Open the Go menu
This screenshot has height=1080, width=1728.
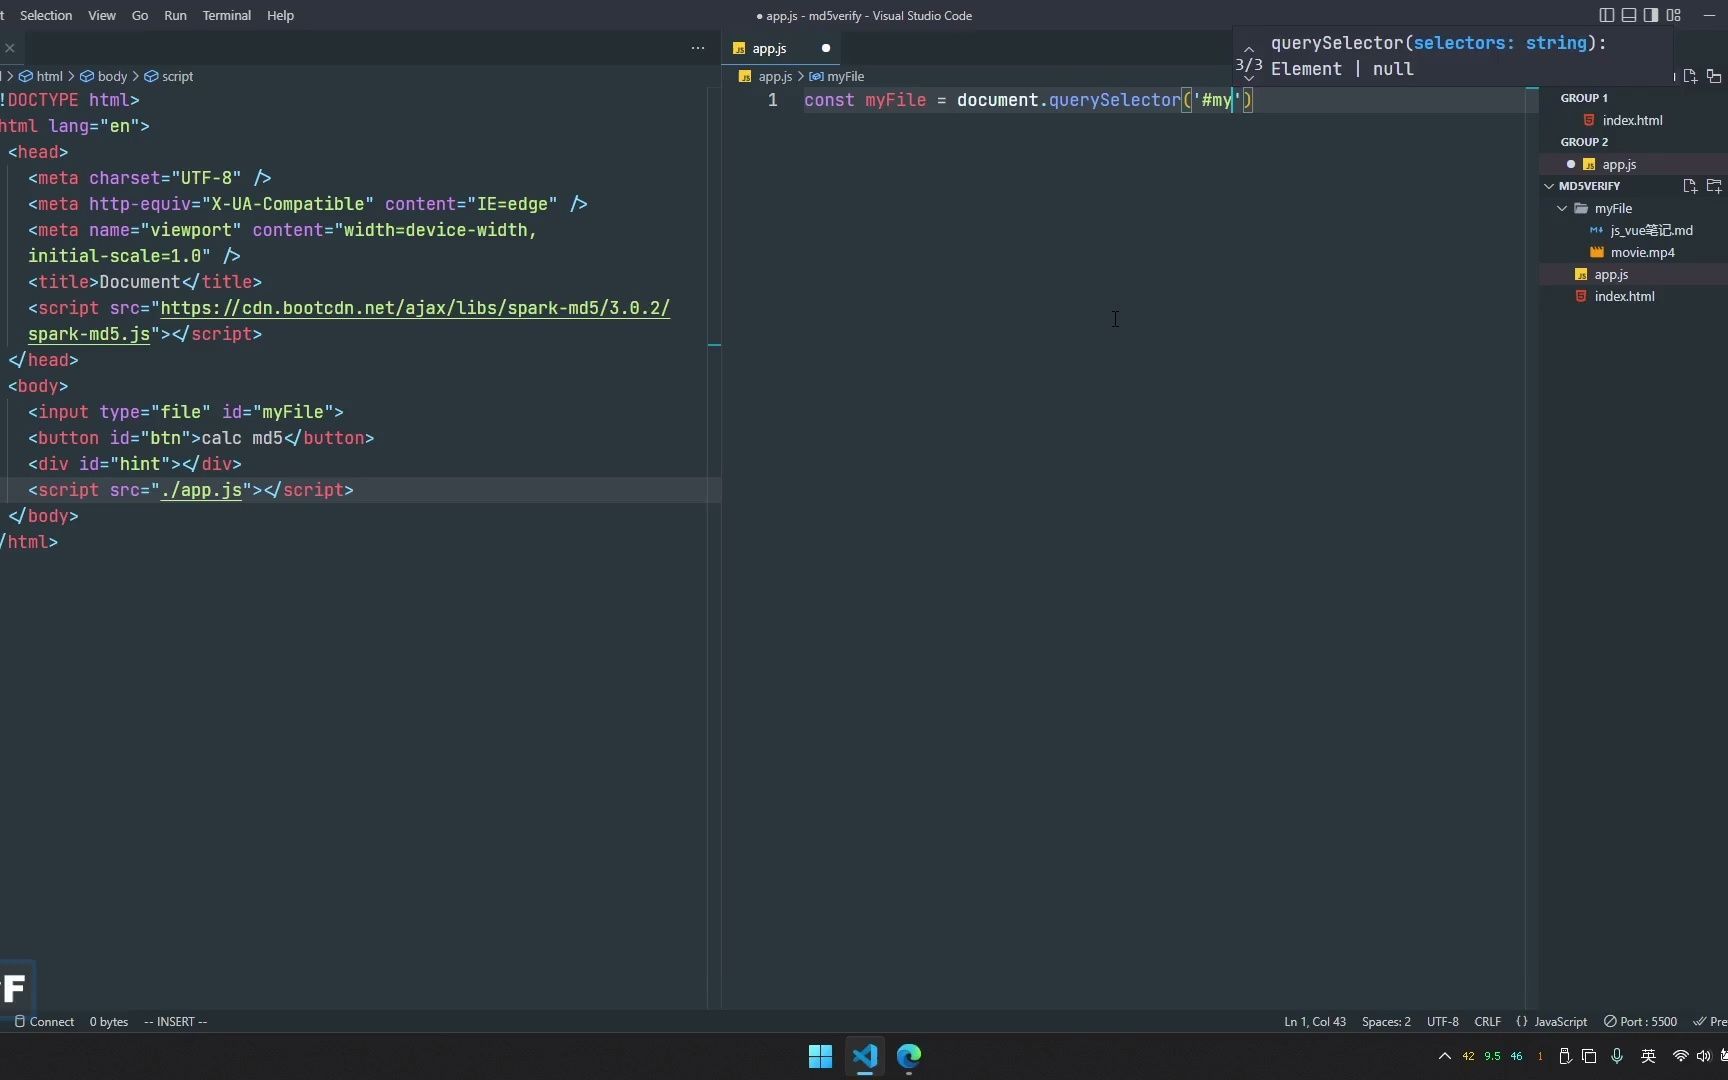coord(140,15)
